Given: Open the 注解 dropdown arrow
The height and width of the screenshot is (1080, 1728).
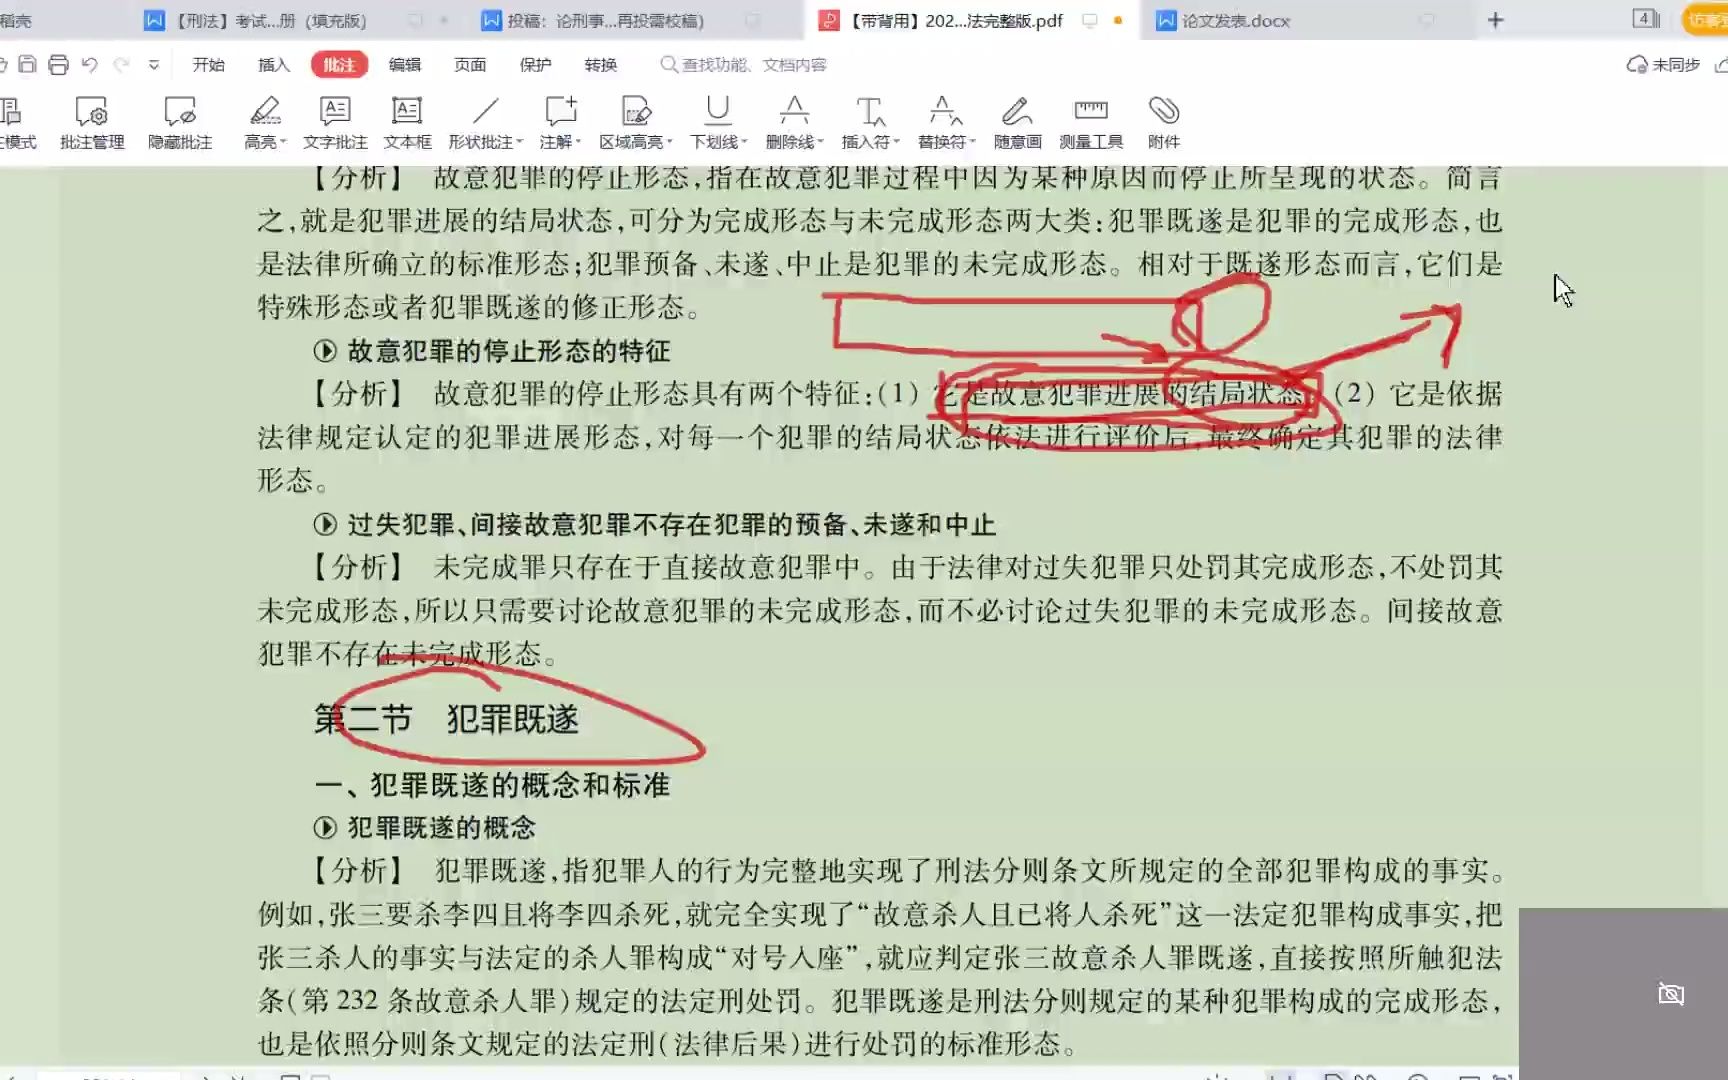Looking at the screenshot, I should [577, 142].
